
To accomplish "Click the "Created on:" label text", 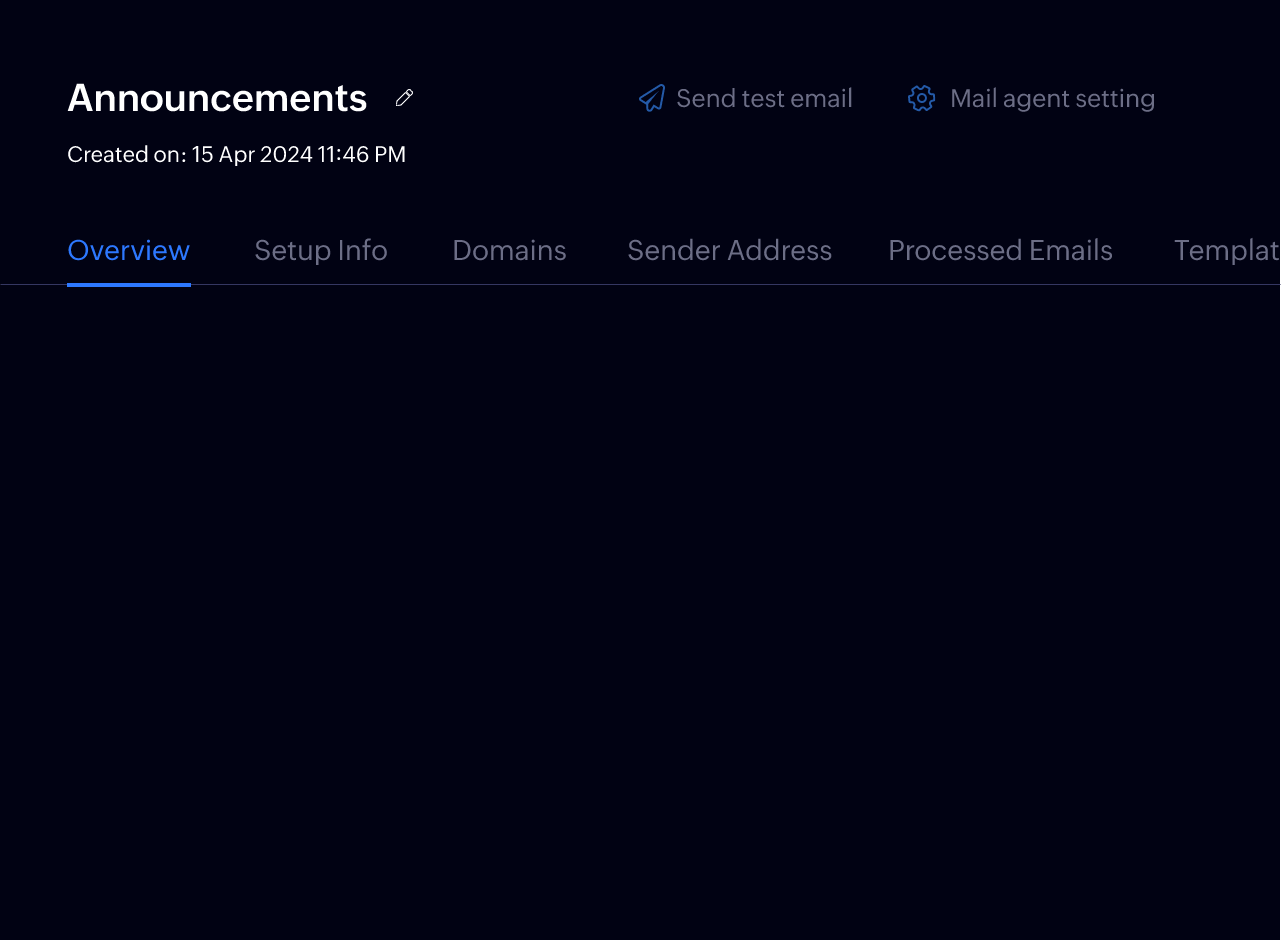I will pyautogui.click(x=126, y=155).
